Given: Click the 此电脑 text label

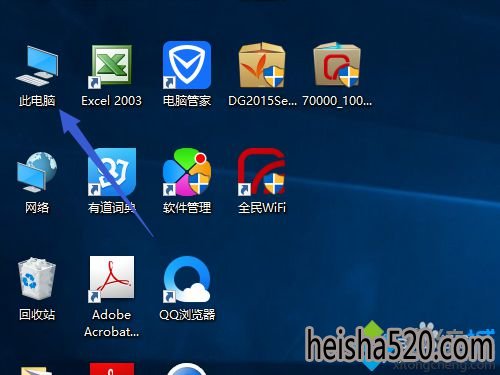Looking at the screenshot, I should [37, 100].
